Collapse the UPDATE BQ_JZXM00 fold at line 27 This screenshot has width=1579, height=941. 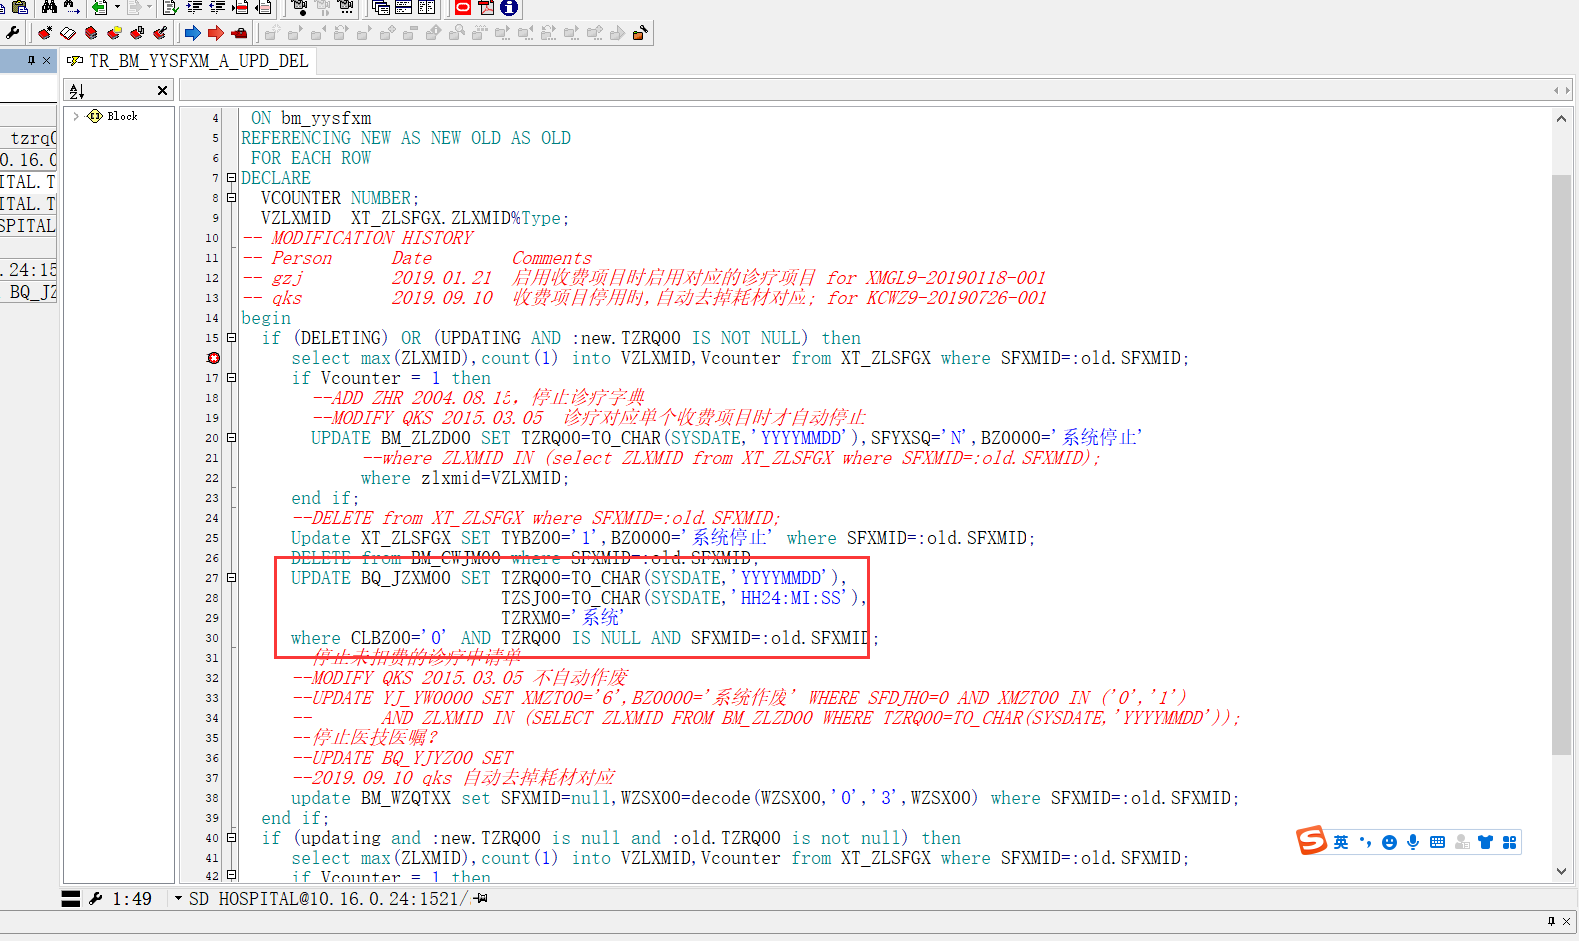pos(231,578)
